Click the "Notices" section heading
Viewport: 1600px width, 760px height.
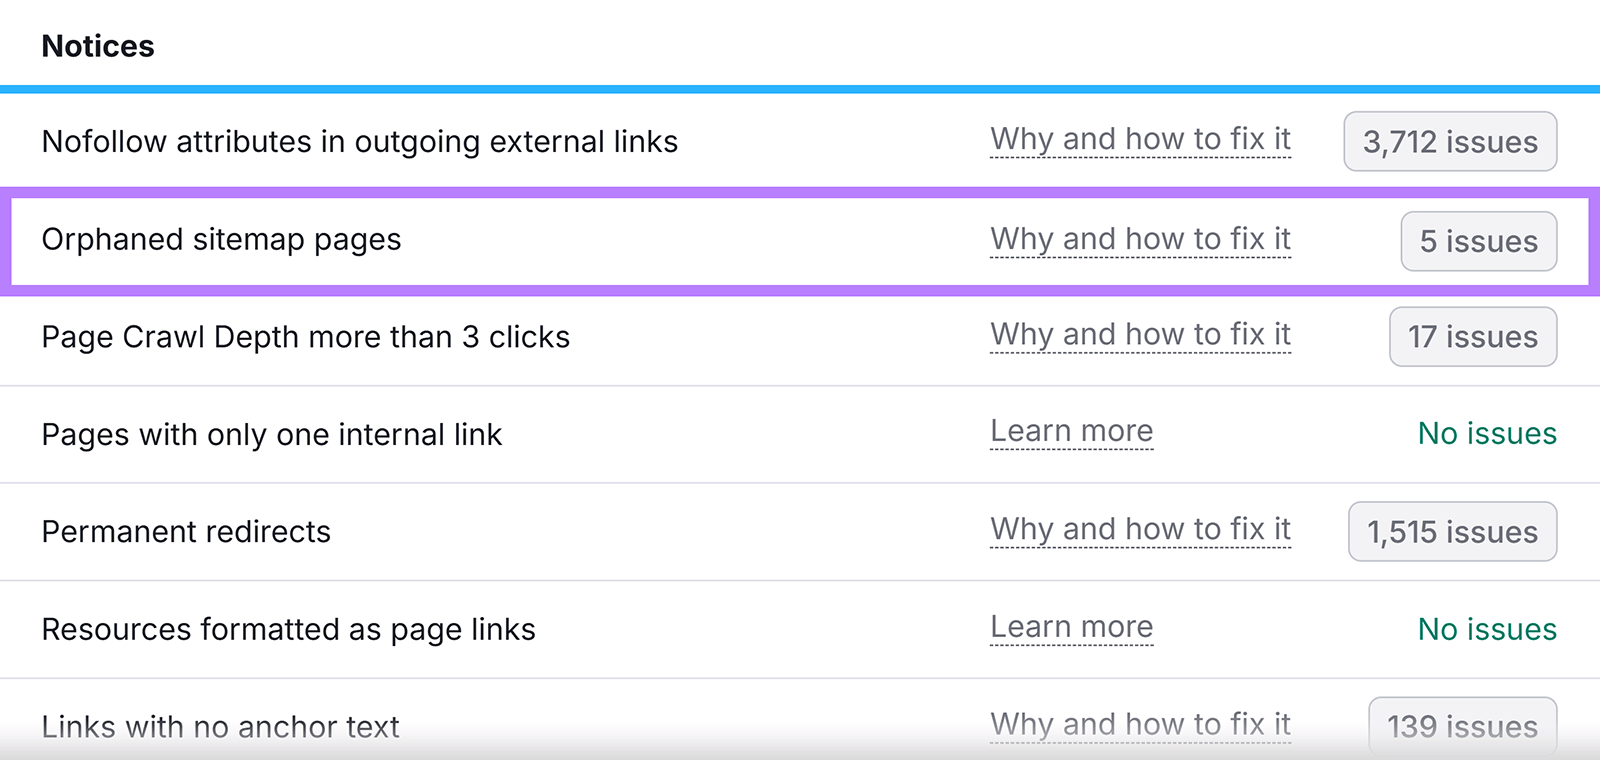click(x=97, y=45)
